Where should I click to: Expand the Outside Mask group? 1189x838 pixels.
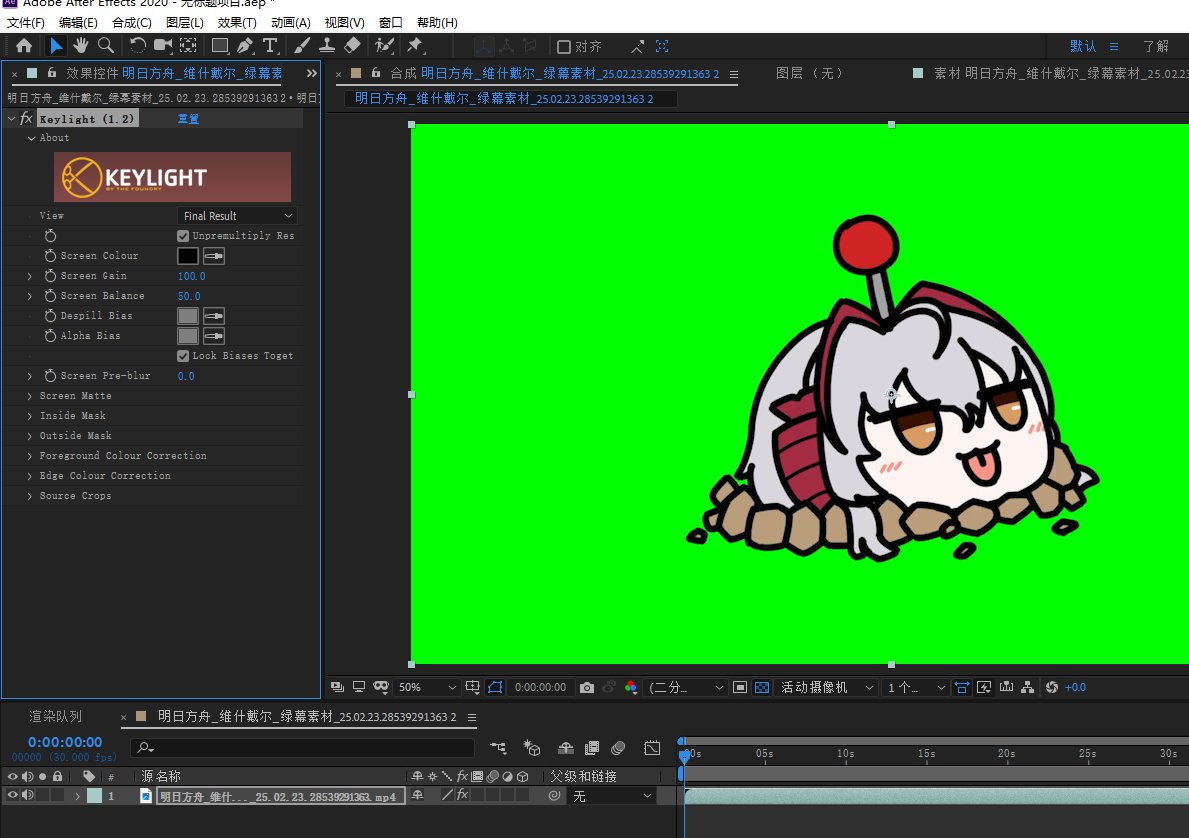tap(30, 436)
